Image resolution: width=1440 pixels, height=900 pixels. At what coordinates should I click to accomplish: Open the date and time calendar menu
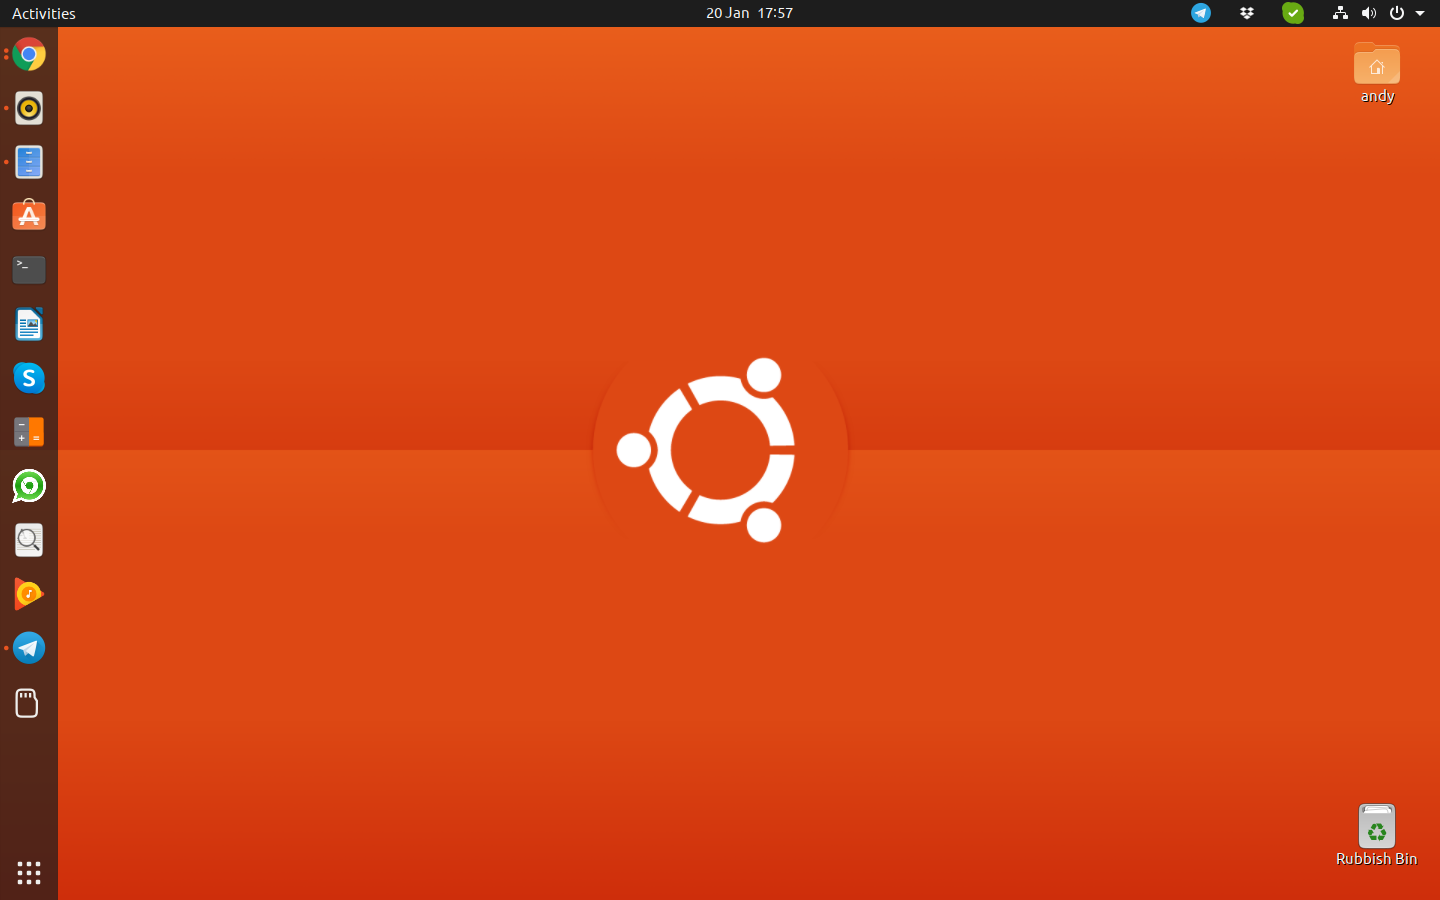pyautogui.click(x=749, y=13)
